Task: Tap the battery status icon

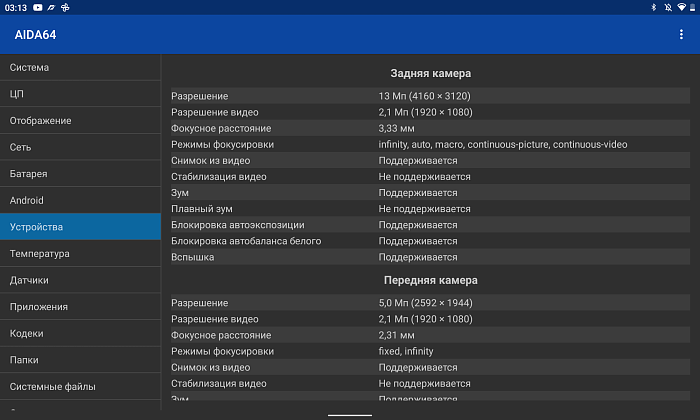Action: pos(693,7)
